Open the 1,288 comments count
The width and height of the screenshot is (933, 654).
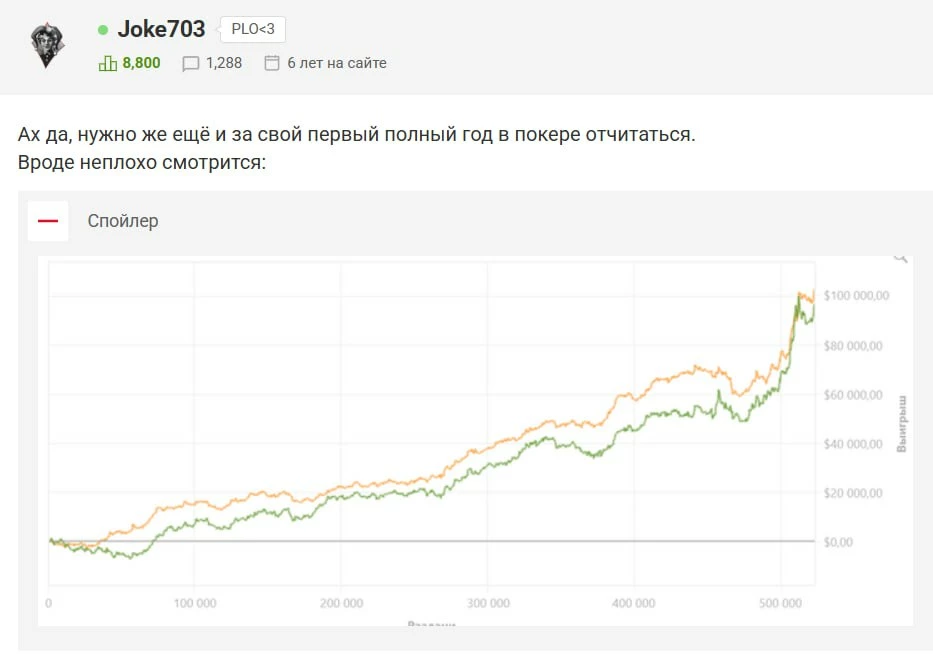(x=224, y=63)
